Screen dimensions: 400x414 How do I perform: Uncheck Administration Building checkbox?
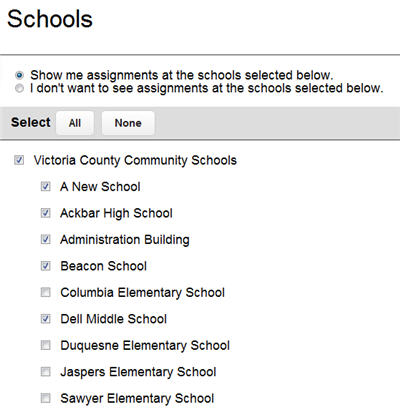tap(46, 239)
